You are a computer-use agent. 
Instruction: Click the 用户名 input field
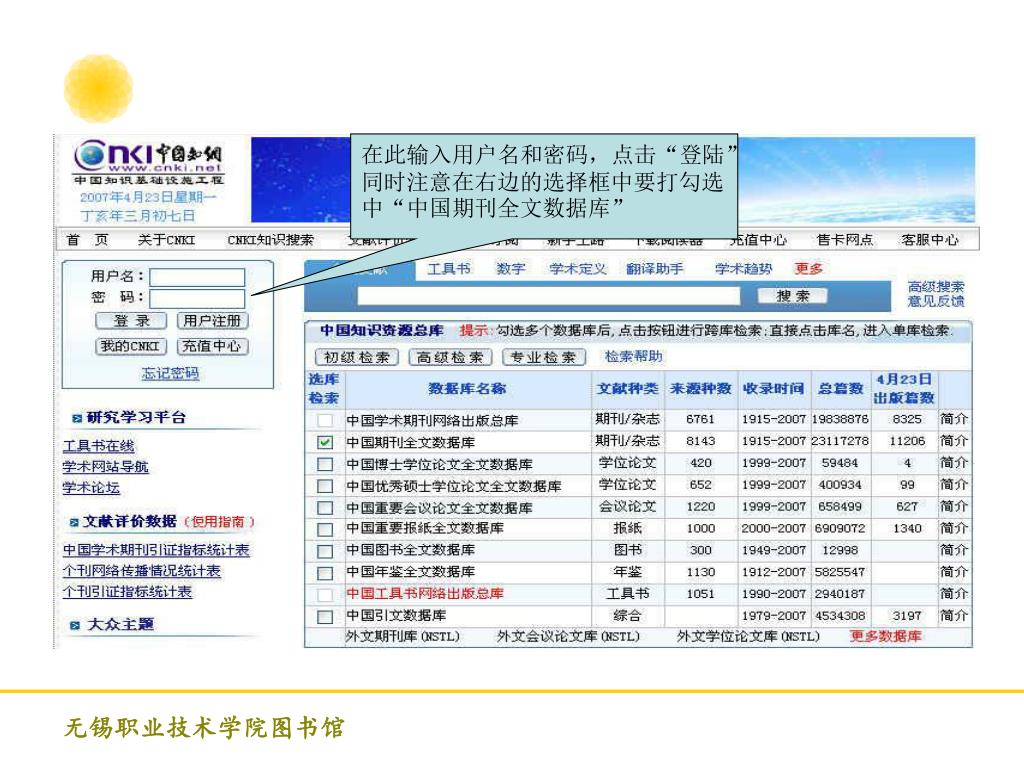(197, 277)
